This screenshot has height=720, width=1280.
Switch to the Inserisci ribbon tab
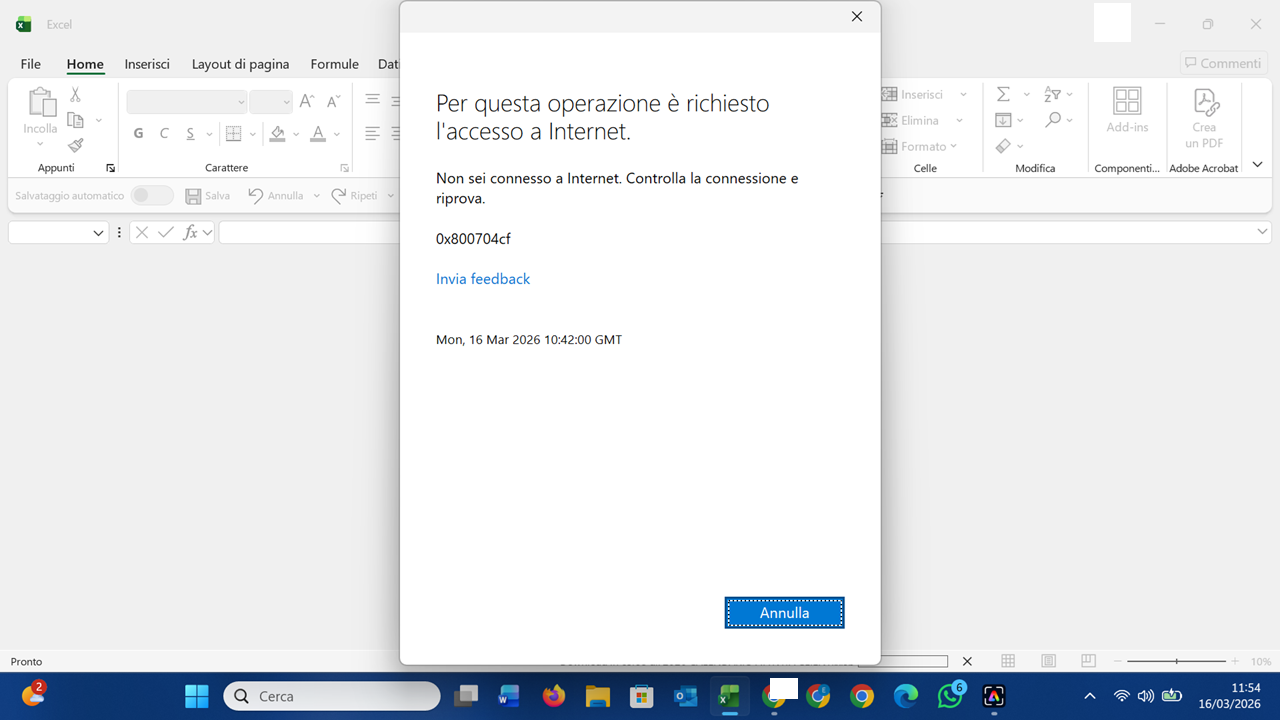point(147,64)
